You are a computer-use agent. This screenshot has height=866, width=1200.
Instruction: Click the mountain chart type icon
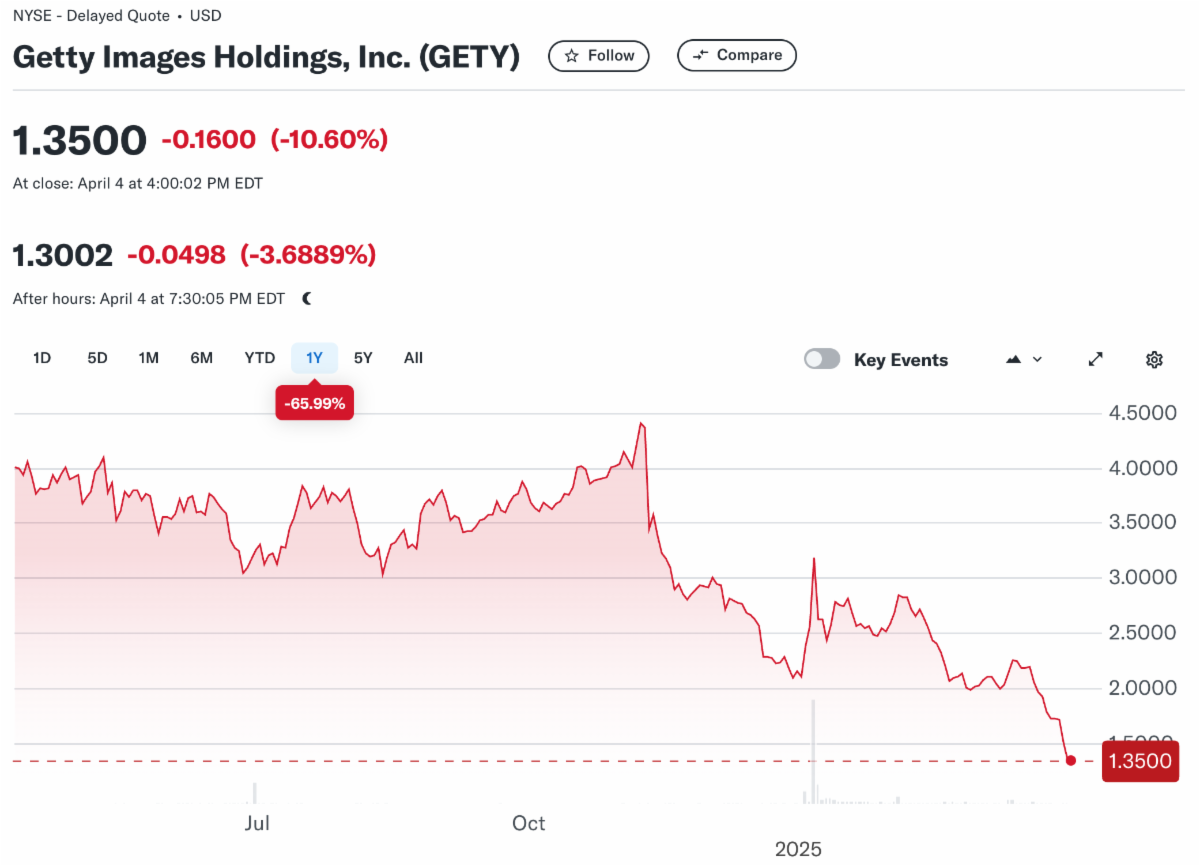tap(1014, 359)
